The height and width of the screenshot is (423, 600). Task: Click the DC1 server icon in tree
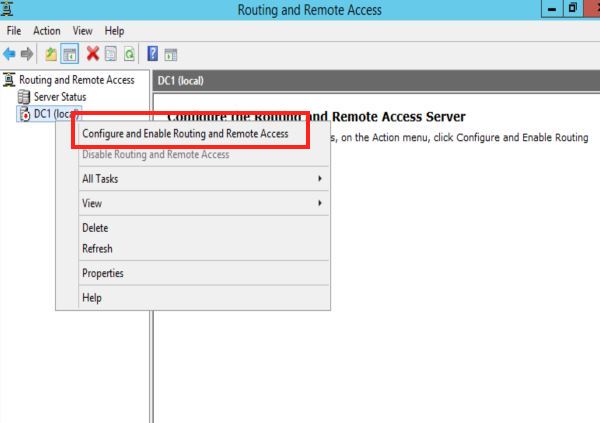tap(24, 114)
